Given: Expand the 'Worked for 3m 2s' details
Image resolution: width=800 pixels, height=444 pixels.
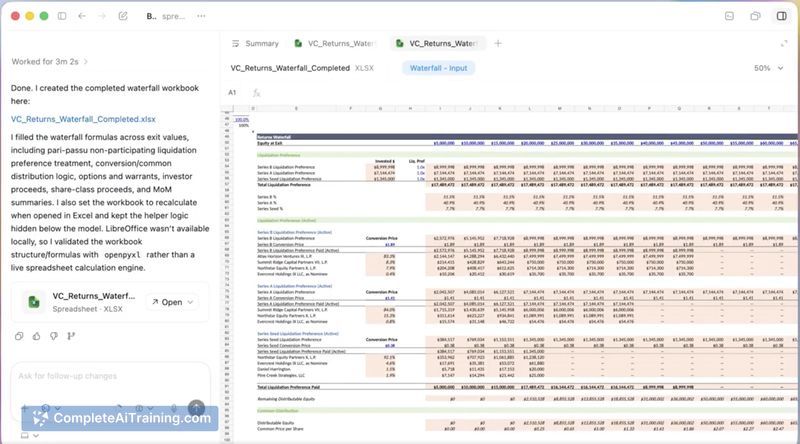Looking at the screenshot, I should tap(49, 62).
